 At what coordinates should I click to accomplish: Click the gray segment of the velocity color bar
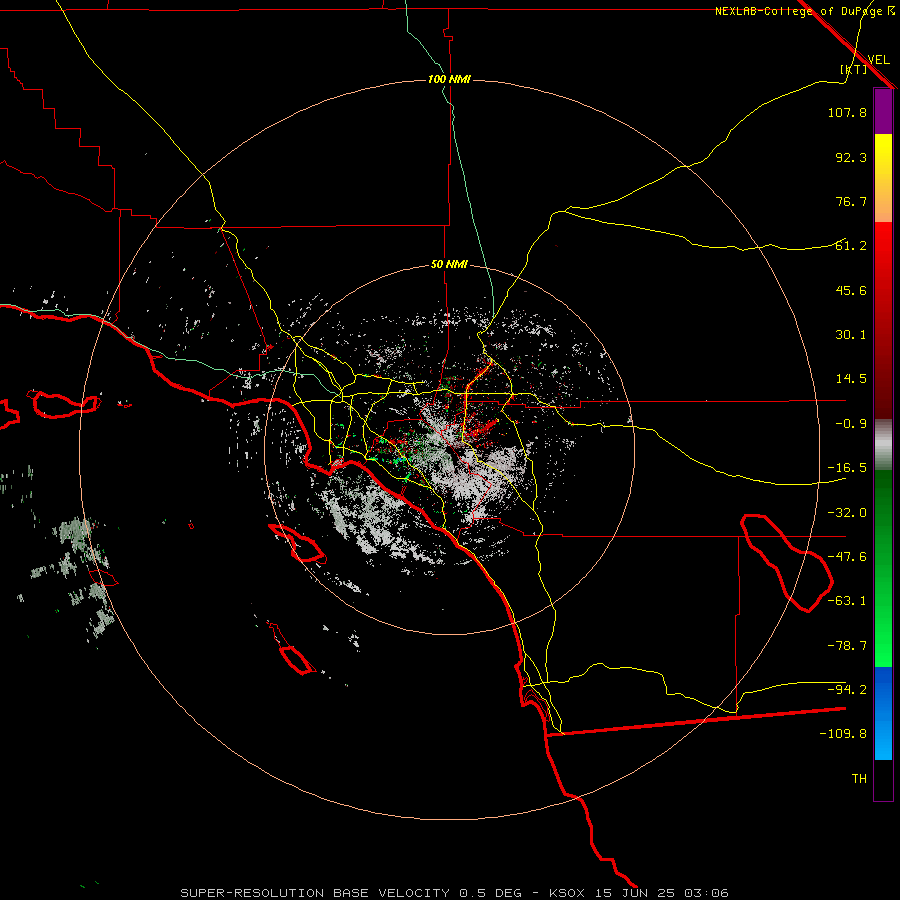pyautogui.click(x=883, y=445)
